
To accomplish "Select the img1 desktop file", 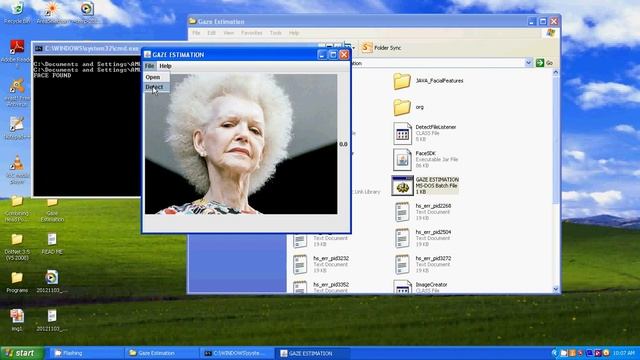I will (x=17, y=320).
